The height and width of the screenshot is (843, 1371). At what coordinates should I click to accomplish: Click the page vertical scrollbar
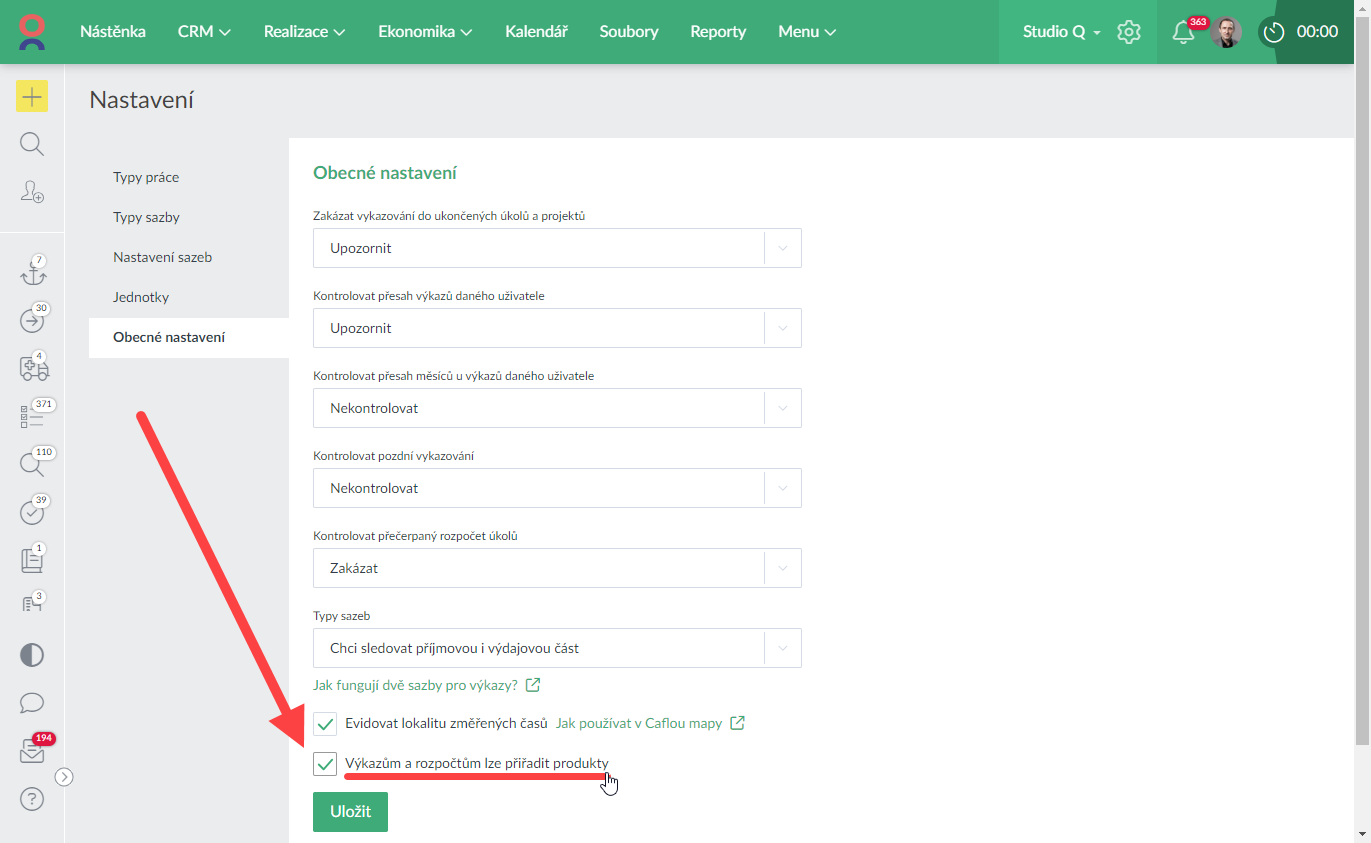(1362, 400)
